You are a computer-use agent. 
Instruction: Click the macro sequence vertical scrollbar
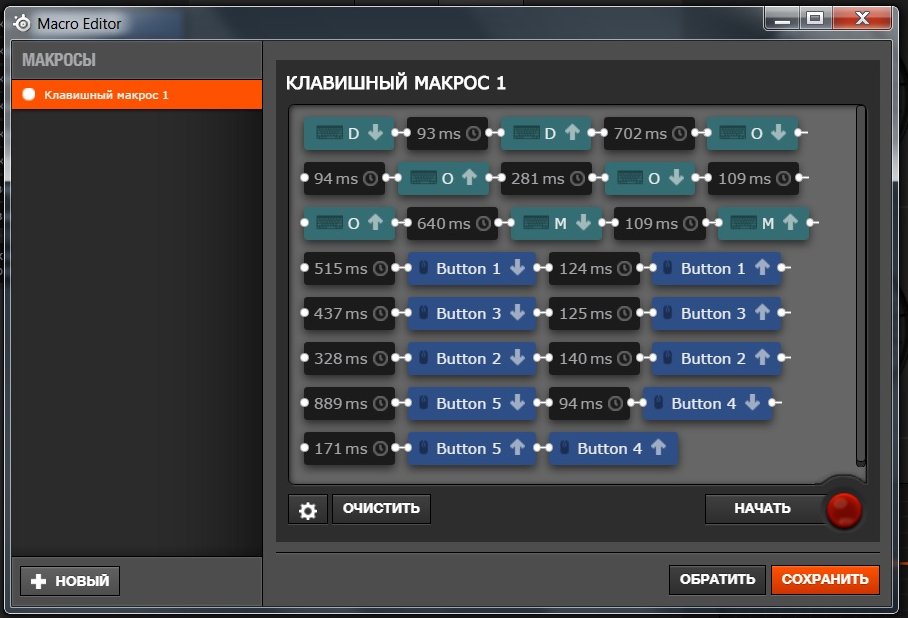pyautogui.click(x=861, y=286)
